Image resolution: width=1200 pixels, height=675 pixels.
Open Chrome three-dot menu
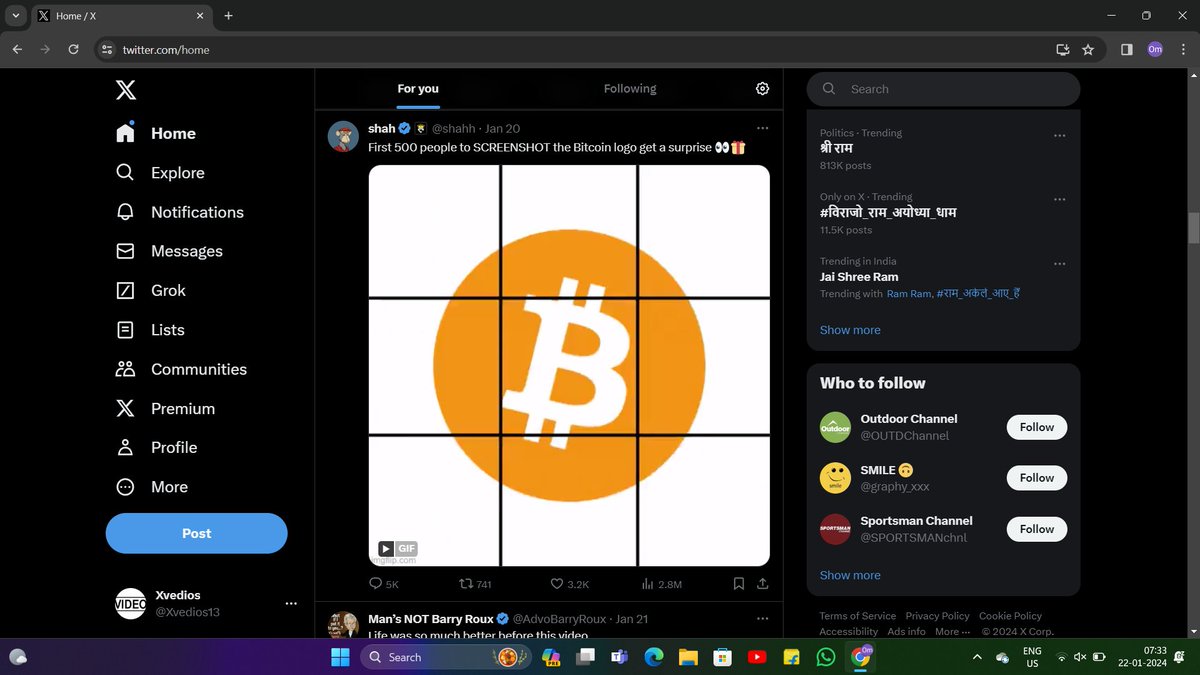1183,49
